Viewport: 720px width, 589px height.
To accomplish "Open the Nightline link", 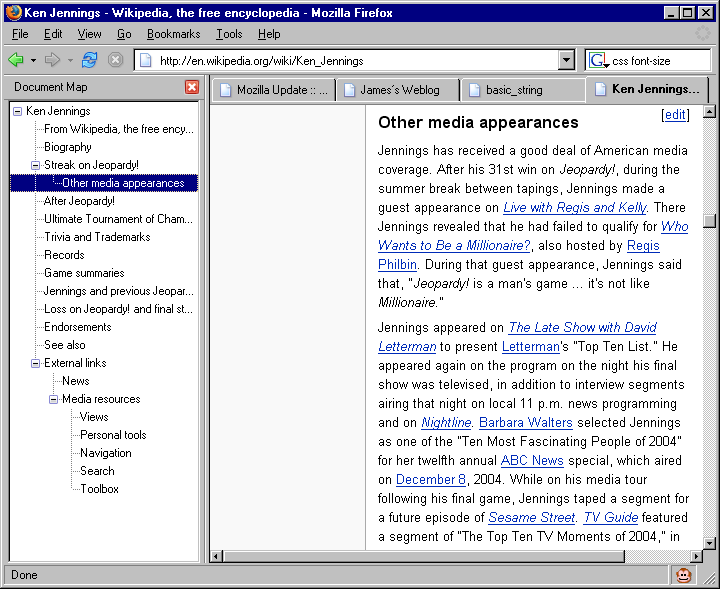I will 446,422.
